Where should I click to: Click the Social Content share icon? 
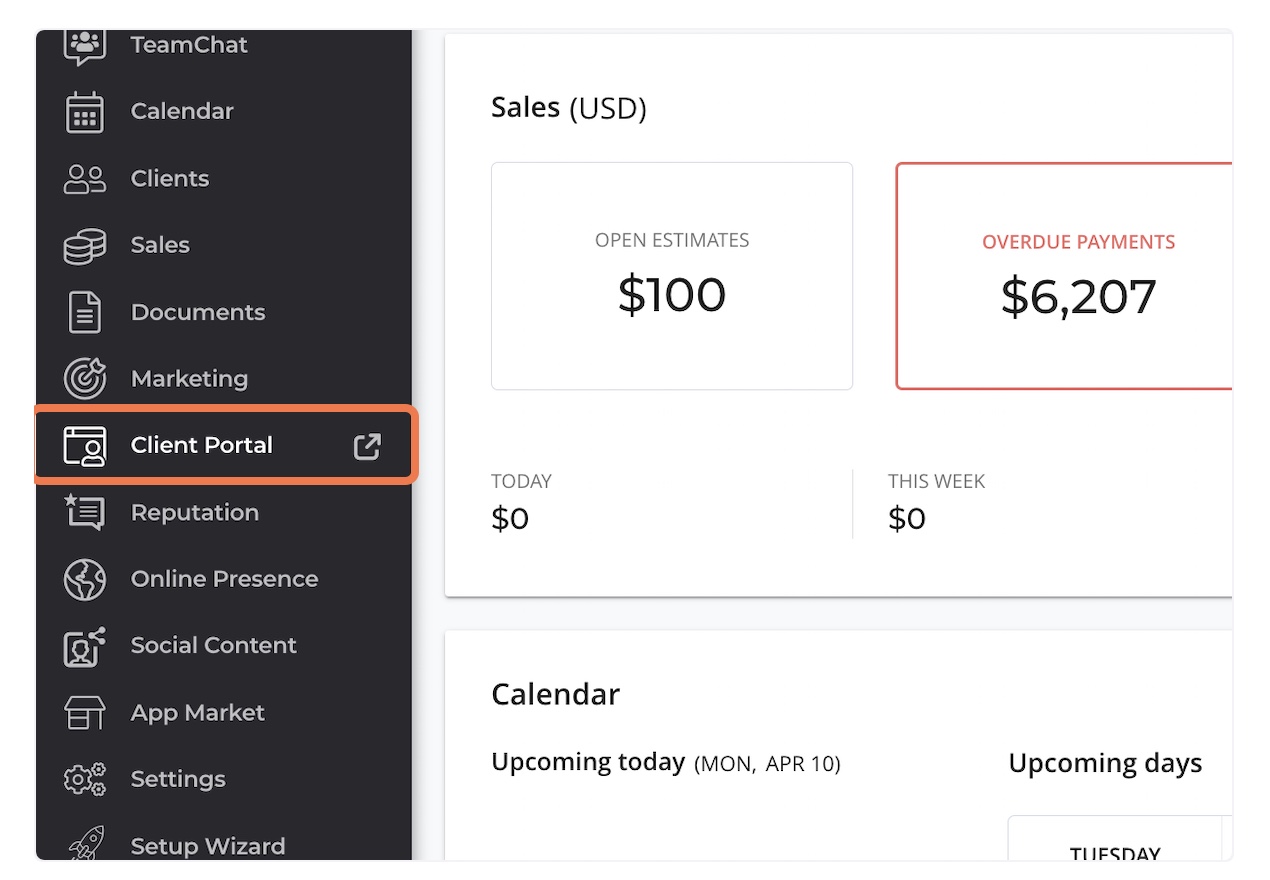coord(84,646)
